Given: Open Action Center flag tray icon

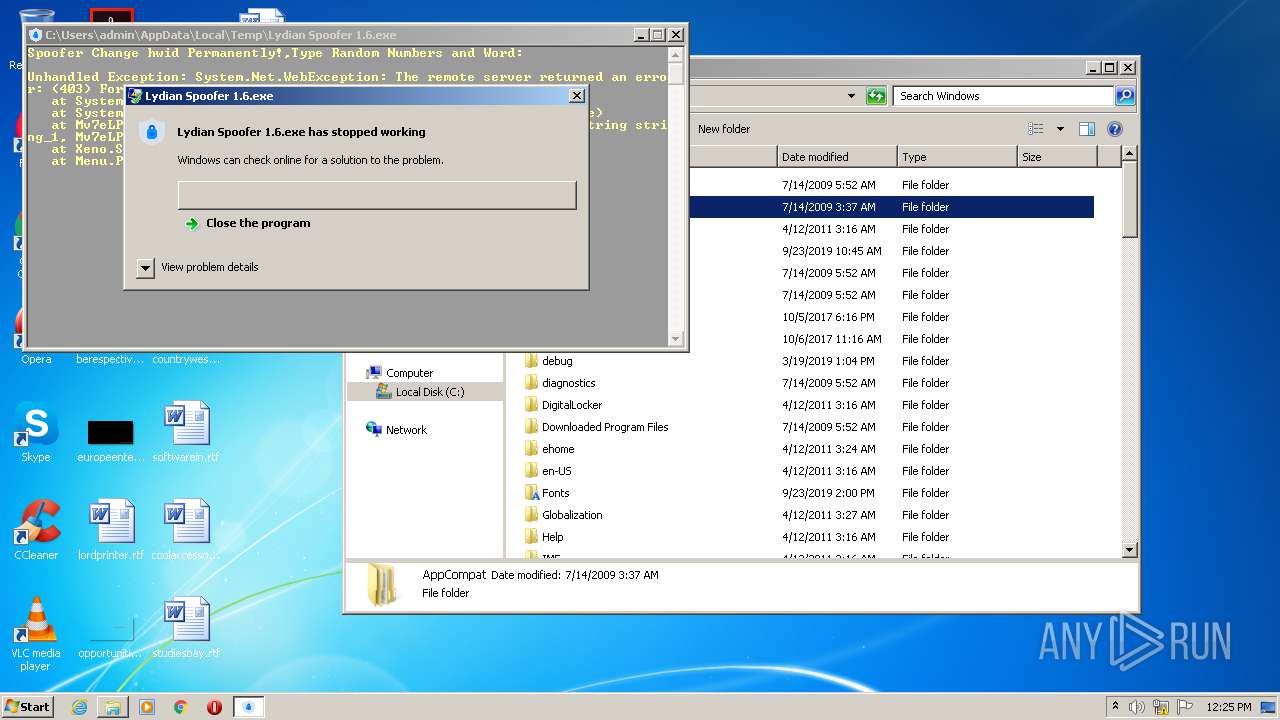Looking at the screenshot, I should [1185, 707].
